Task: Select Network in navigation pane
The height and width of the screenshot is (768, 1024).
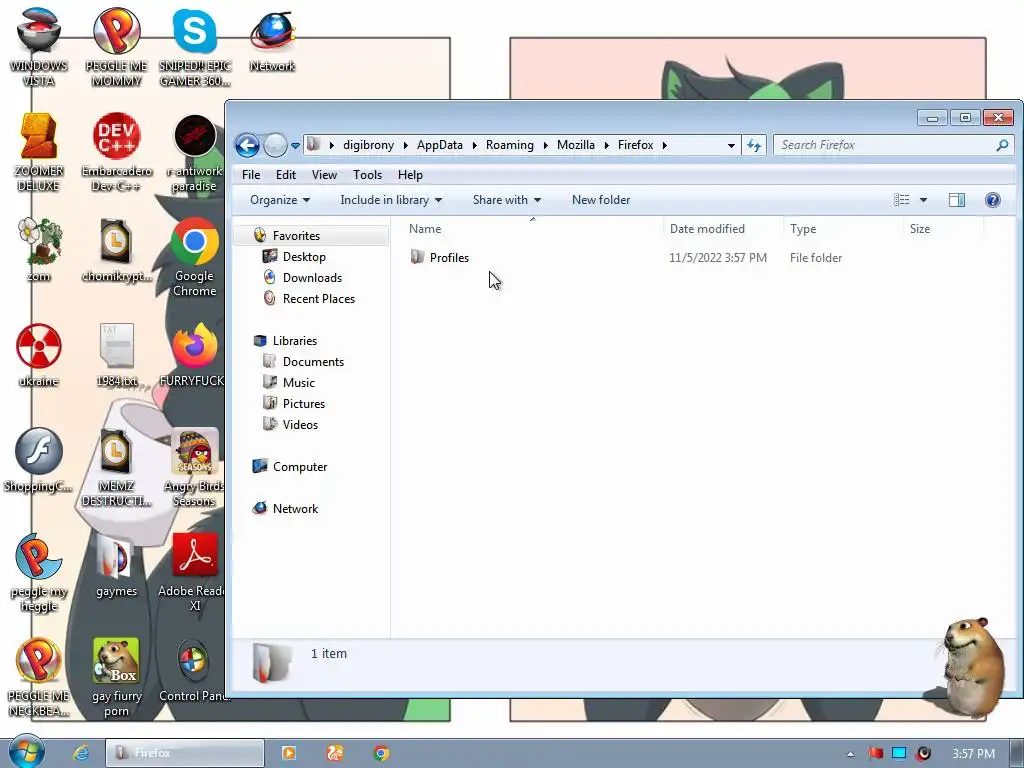Action: [295, 509]
